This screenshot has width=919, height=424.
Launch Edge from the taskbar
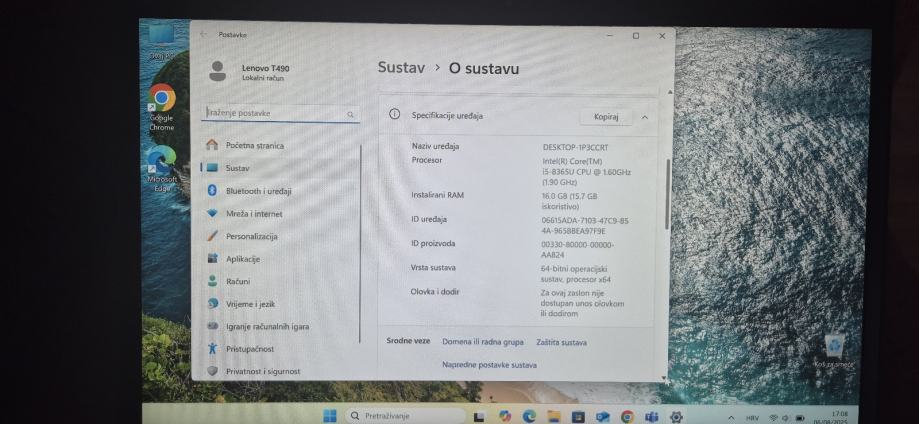(529, 416)
